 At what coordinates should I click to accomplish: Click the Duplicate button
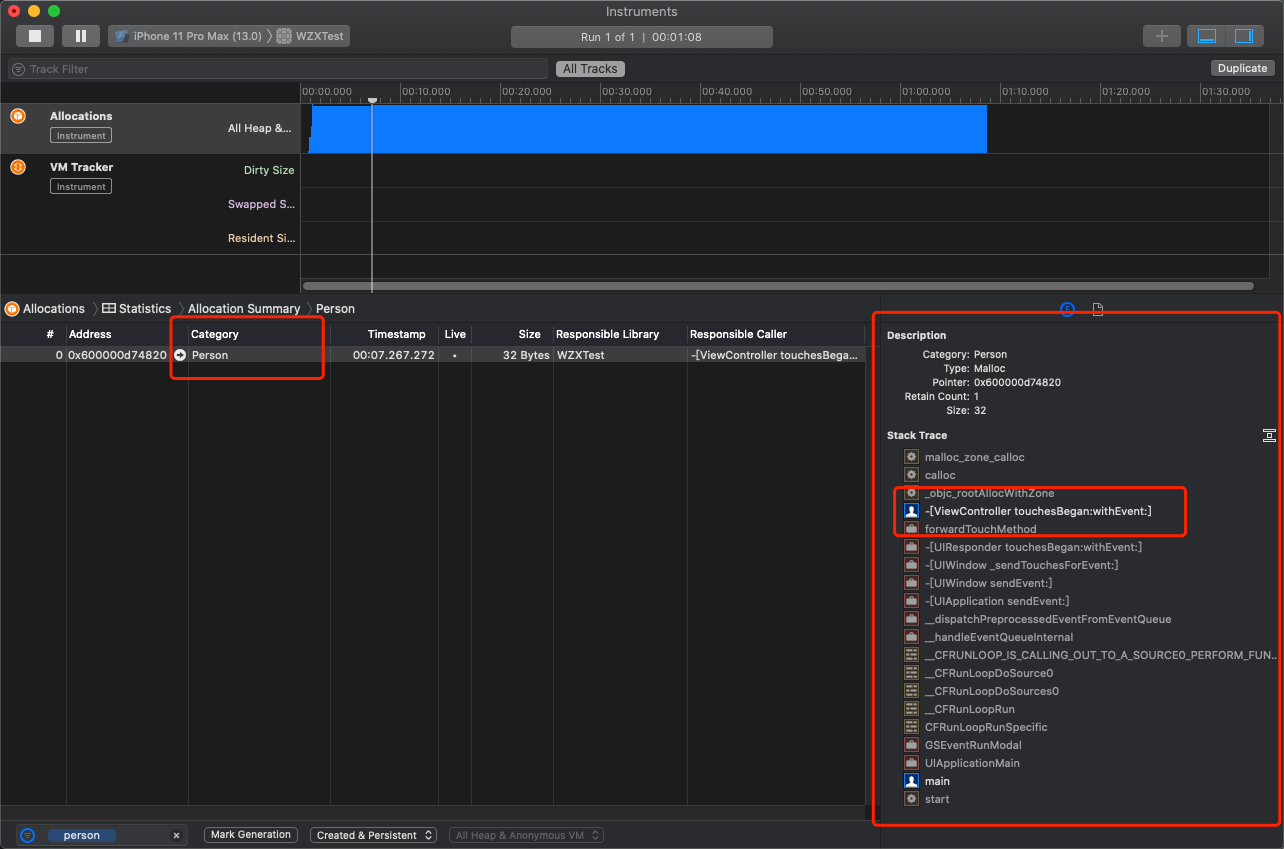coord(1243,69)
